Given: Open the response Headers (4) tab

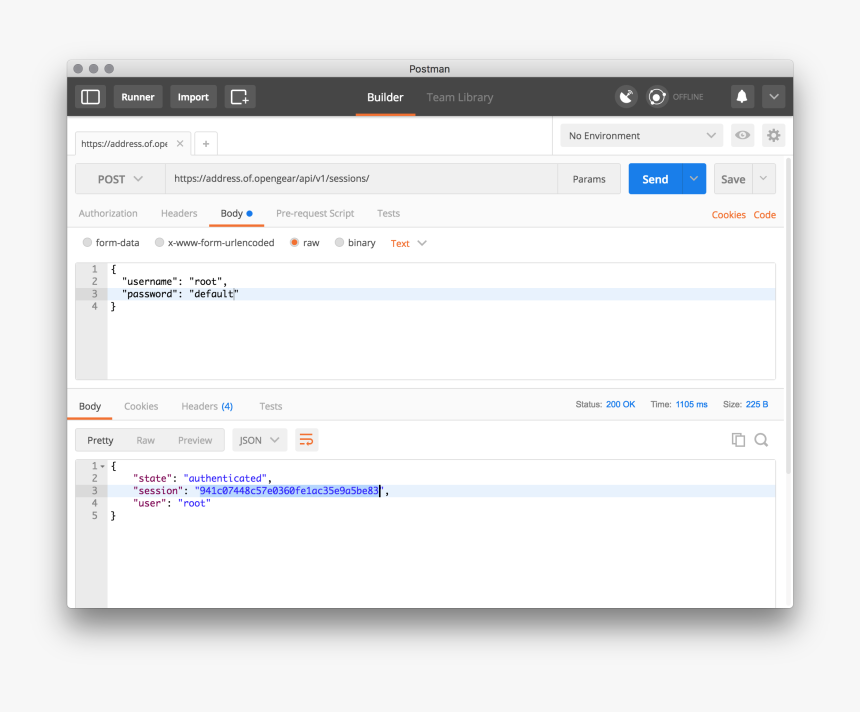Looking at the screenshot, I should 207,406.
